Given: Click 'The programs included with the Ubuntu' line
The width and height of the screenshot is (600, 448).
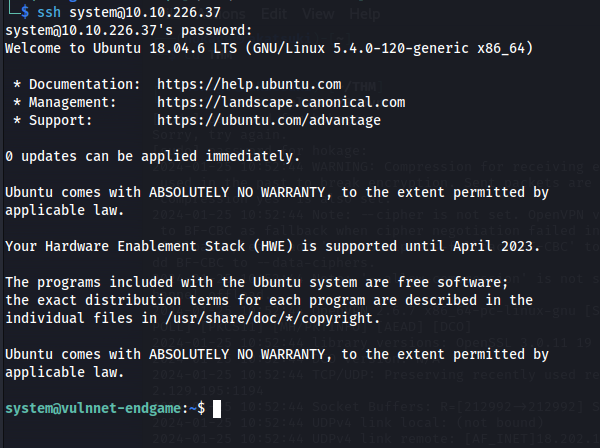Looking at the screenshot, I should tap(257, 282).
